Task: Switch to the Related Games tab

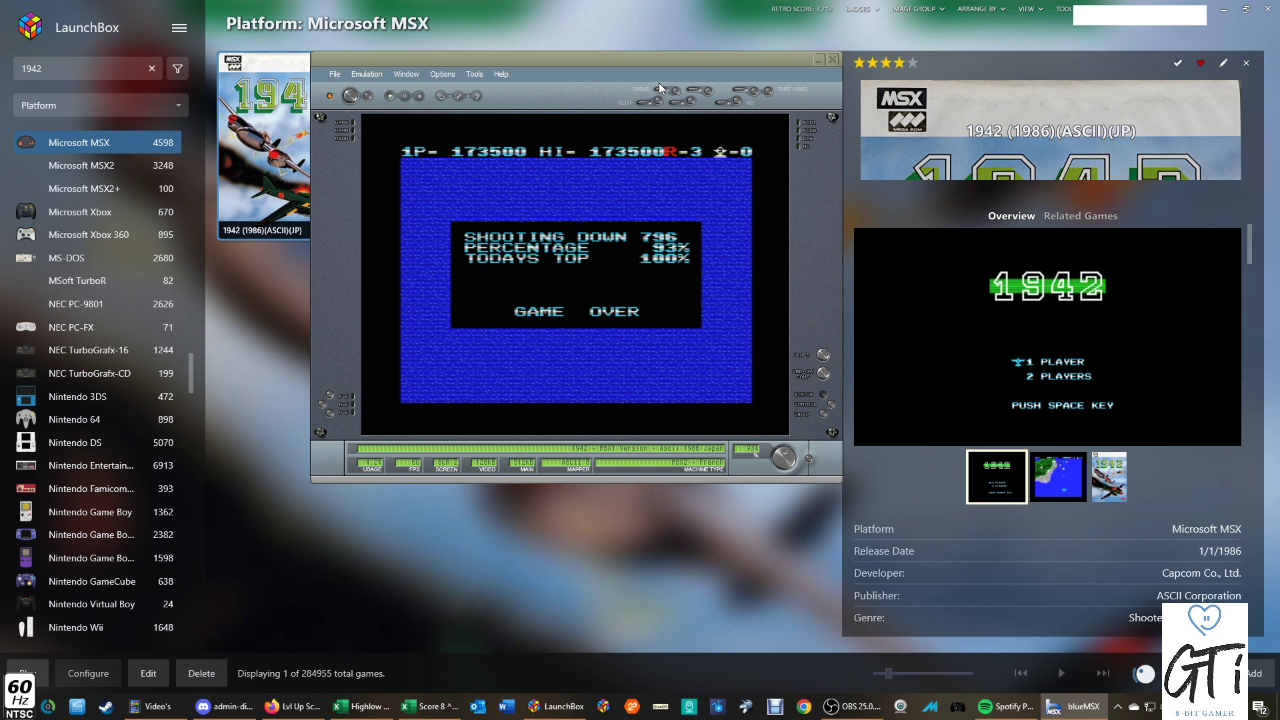Action: (x=1080, y=216)
